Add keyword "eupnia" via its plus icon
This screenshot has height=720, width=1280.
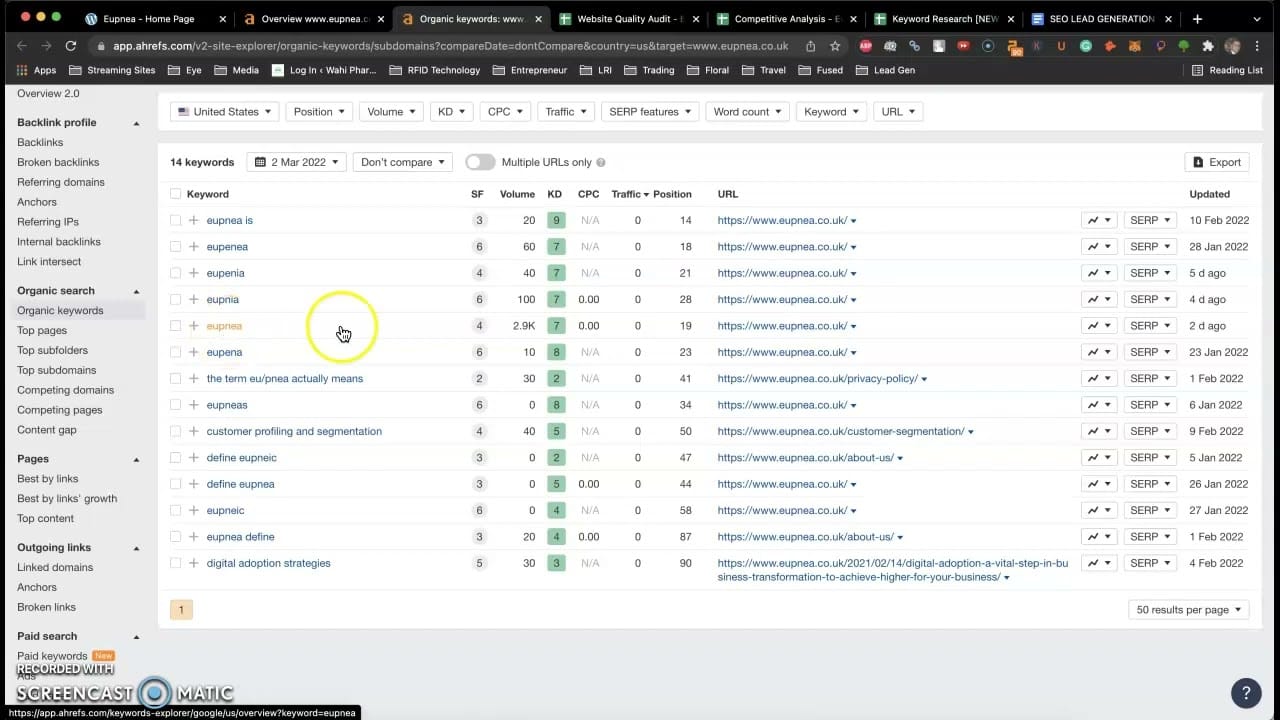coord(191,299)
